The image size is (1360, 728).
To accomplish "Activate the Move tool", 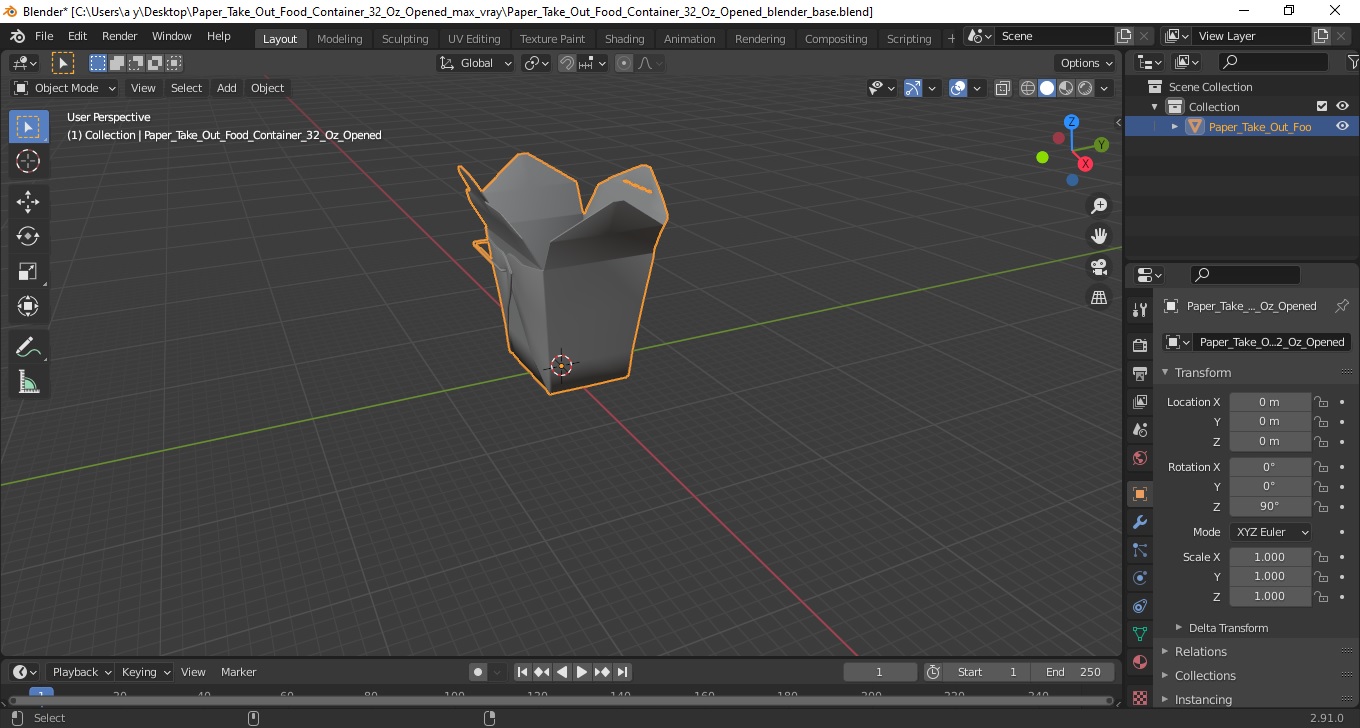I will pos(28,202).
